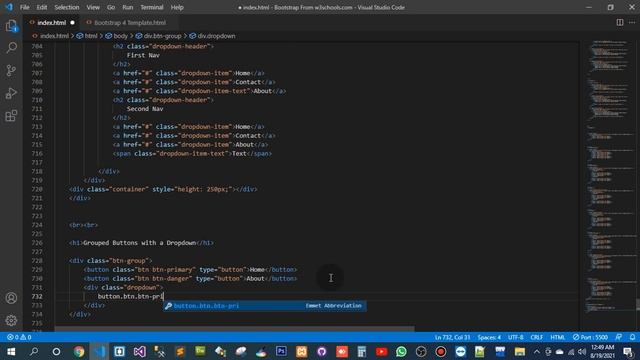Image resolution: width=640 pixels, height=360 pixels.
Task: Select div.dropdown in the breadcrumb
Action: click(x=216, y=36)
